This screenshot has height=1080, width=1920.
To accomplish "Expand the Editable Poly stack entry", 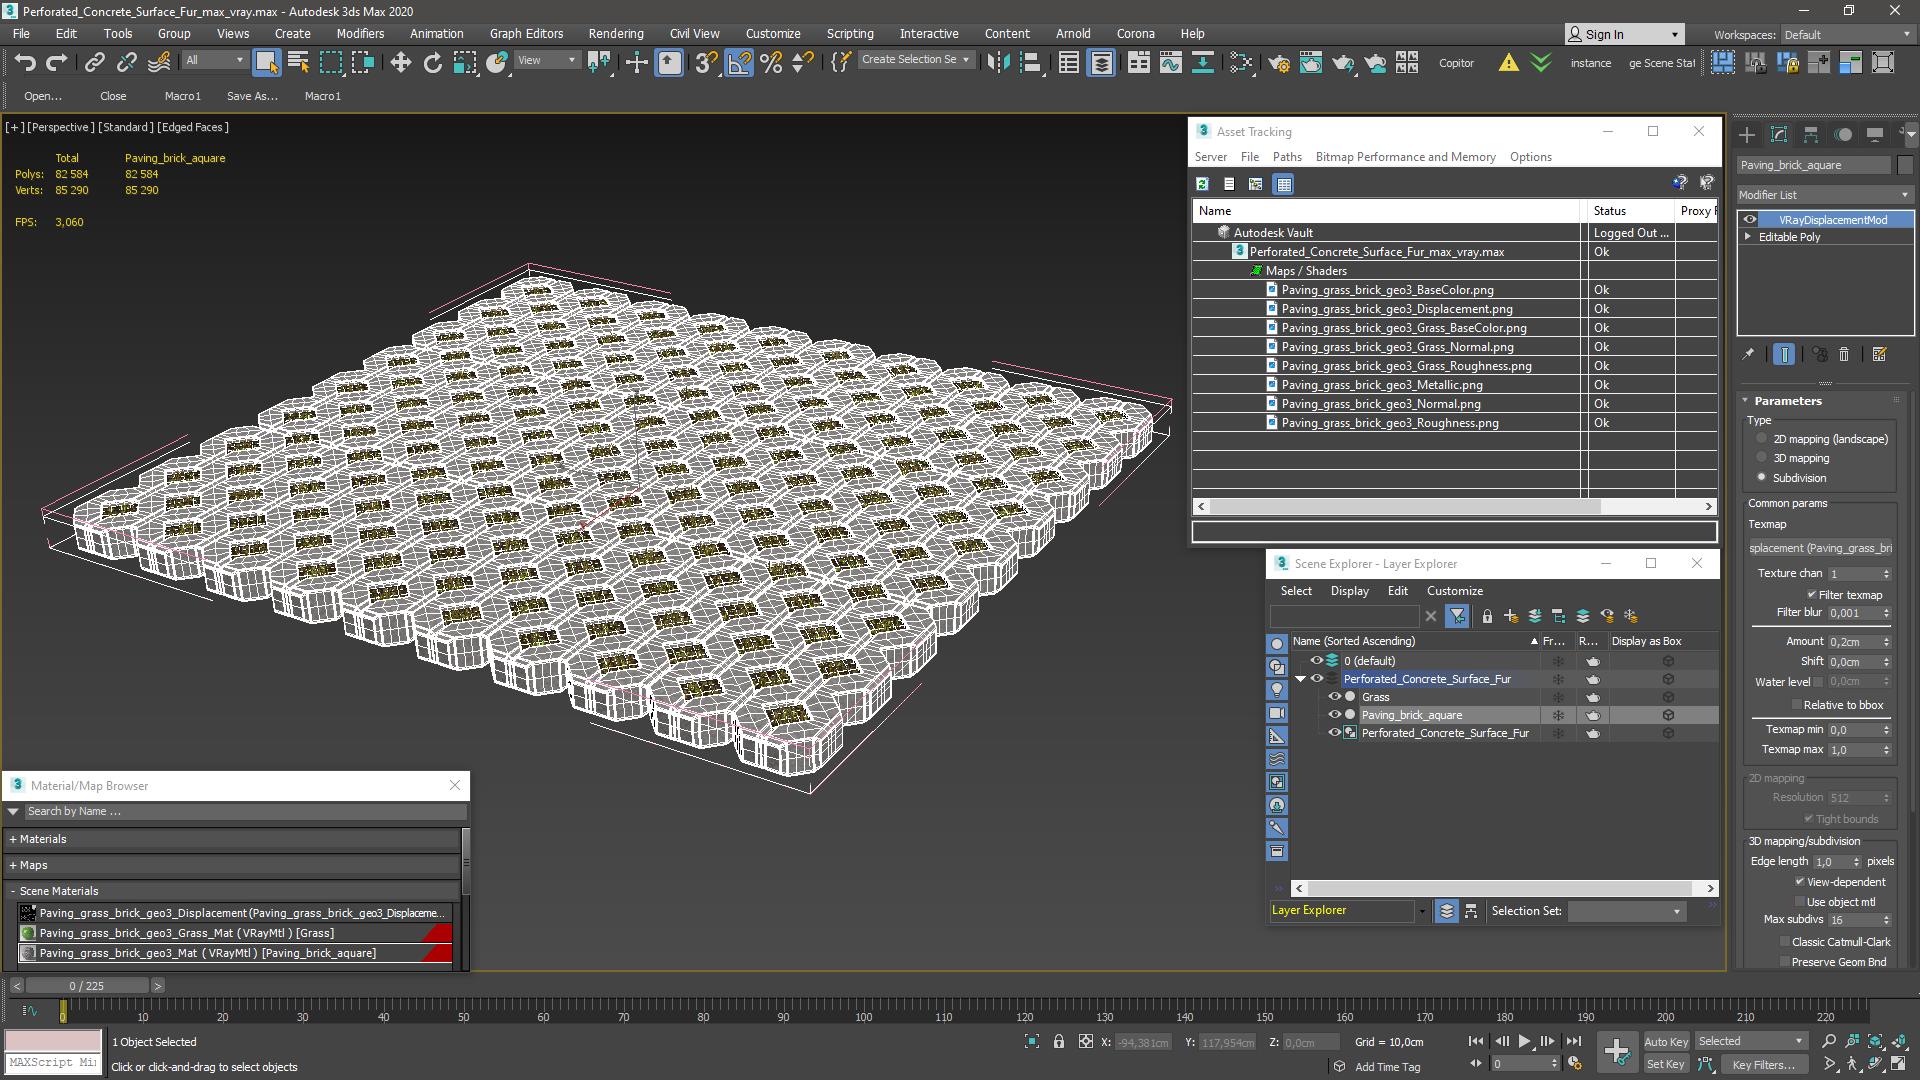I will point(1748,237).
